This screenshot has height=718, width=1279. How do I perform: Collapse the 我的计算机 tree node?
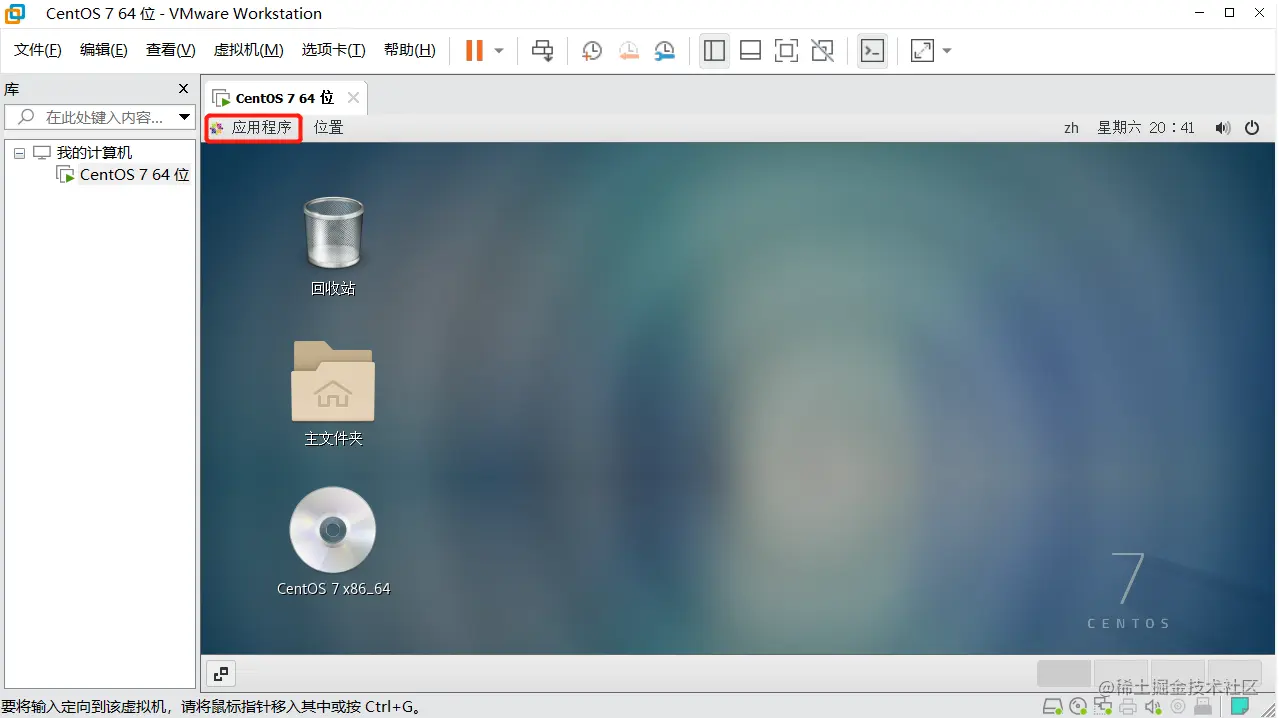[18, 152]
